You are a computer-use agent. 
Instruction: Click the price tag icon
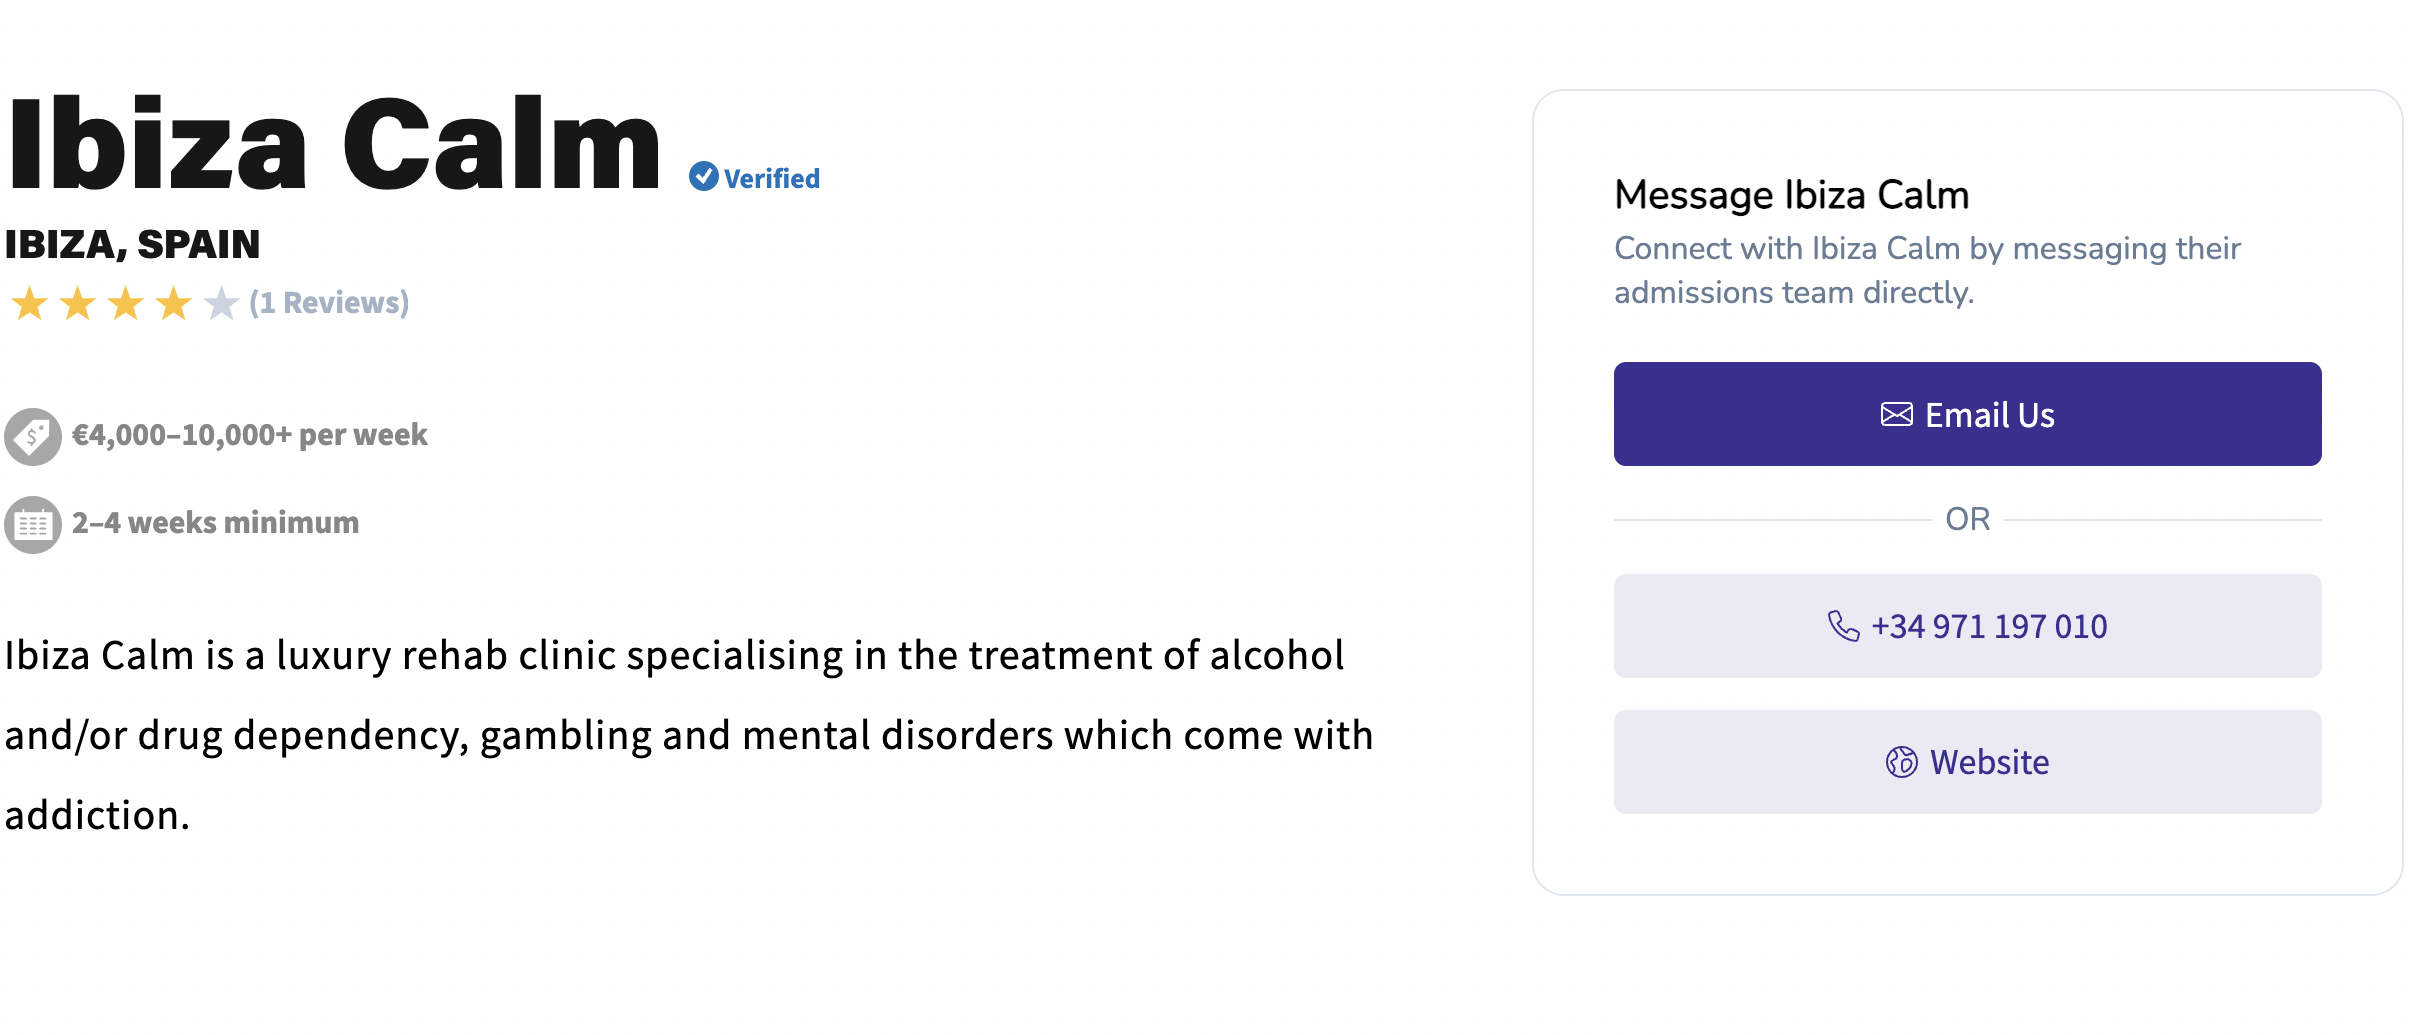tap(33, 436)
